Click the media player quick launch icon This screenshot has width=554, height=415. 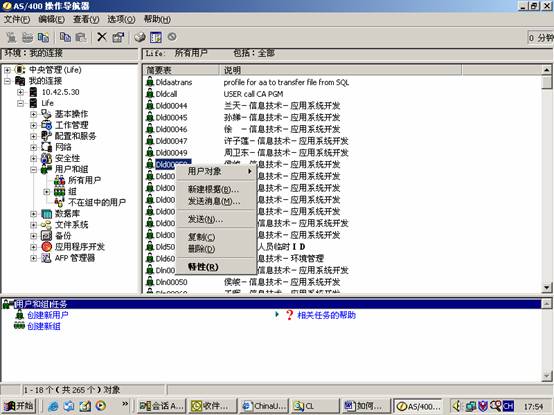101,406
